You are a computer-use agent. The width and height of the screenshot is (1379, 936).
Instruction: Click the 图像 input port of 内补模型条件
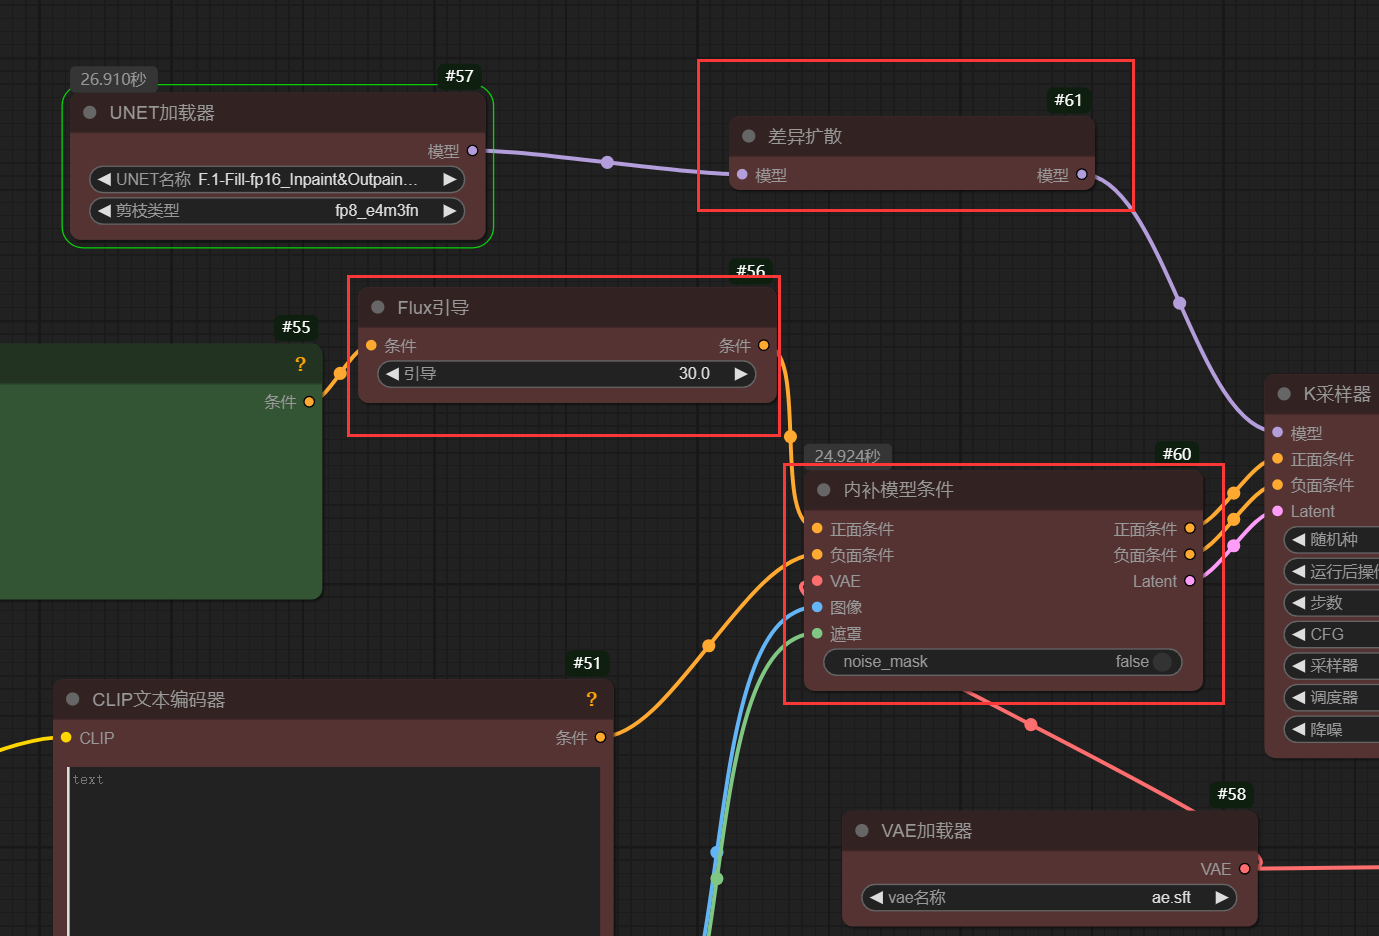817,607
